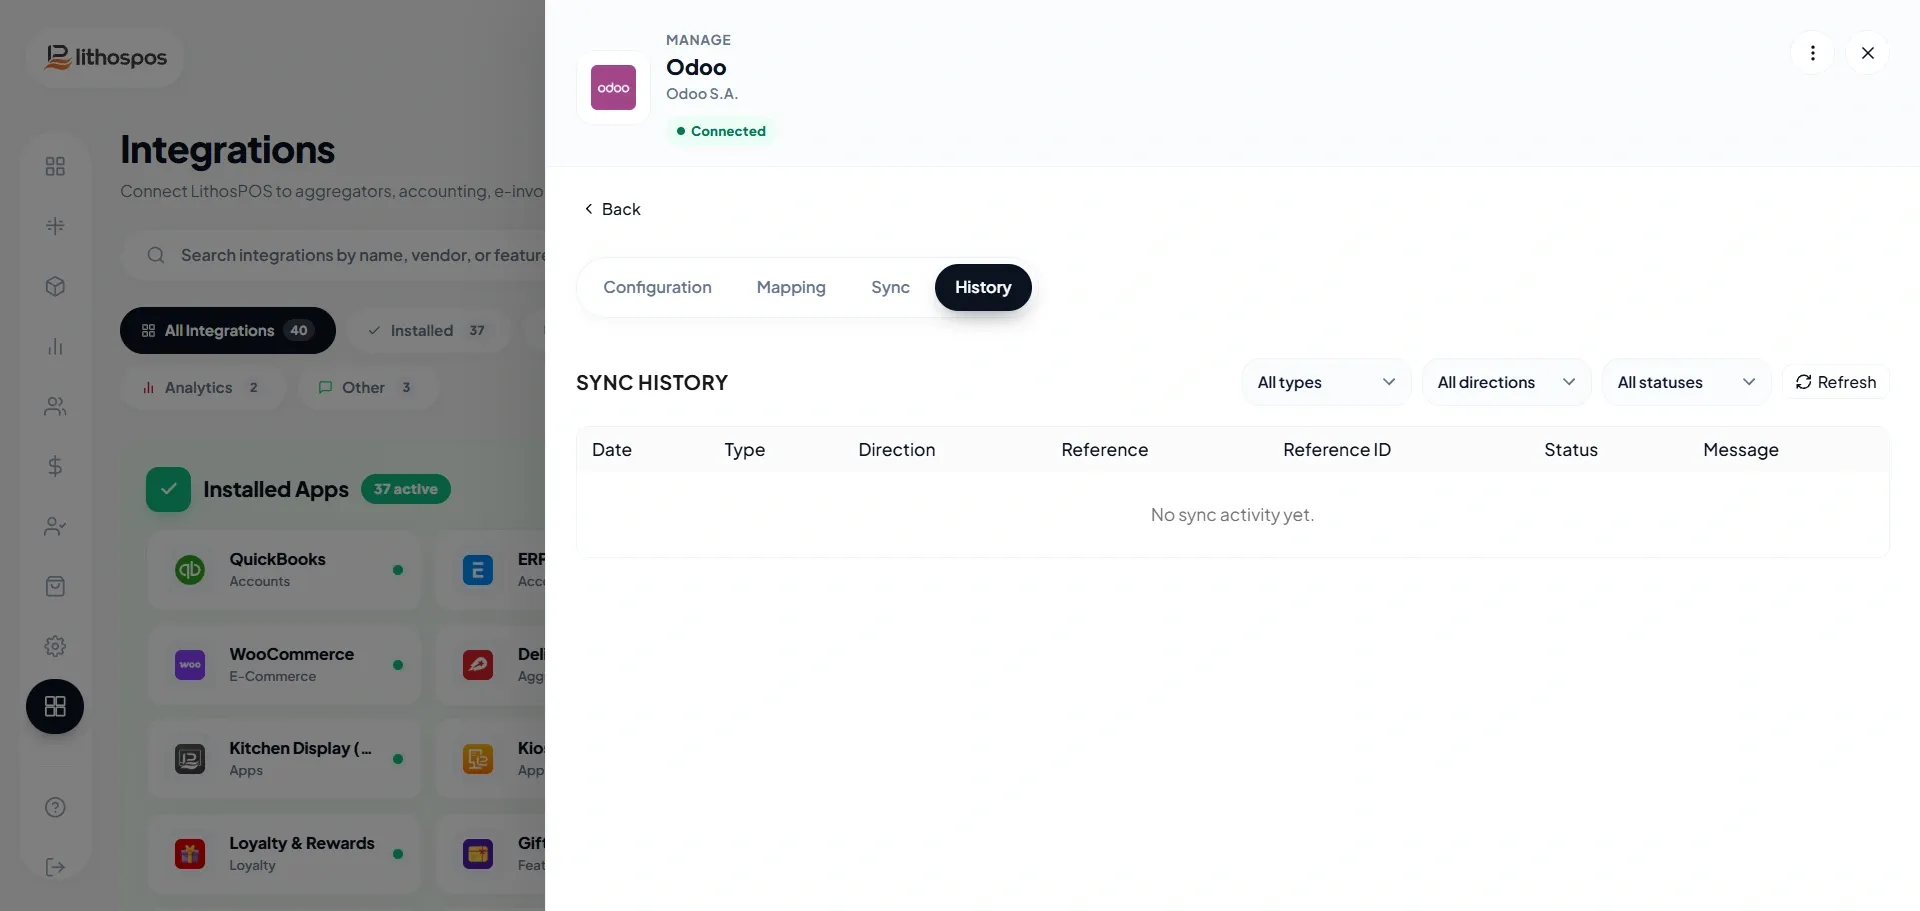Open the All directions dropdown
Screen dimensions: 1920x911
[1506, 383]
